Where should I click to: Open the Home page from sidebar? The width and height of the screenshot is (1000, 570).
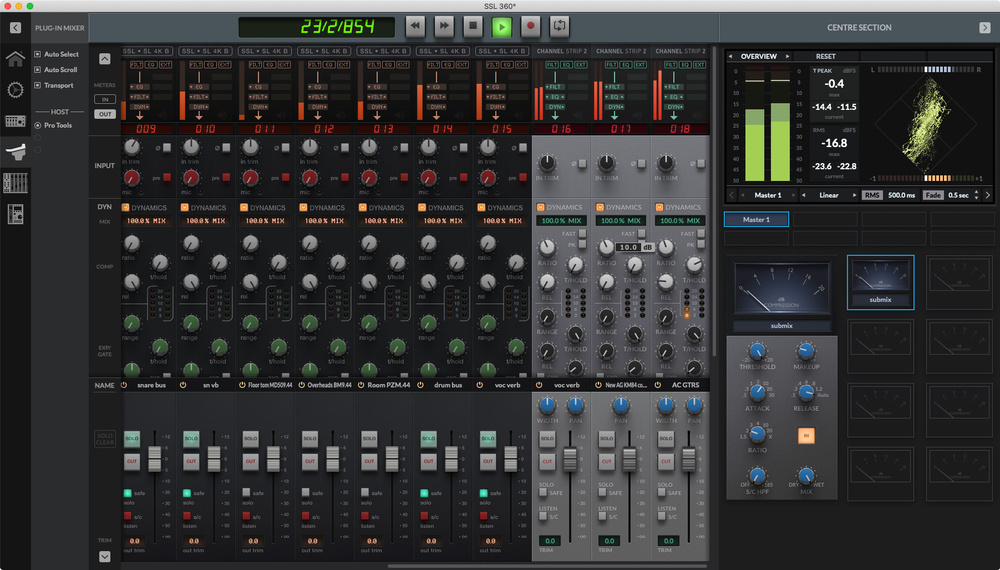click(x=15, y=59)
